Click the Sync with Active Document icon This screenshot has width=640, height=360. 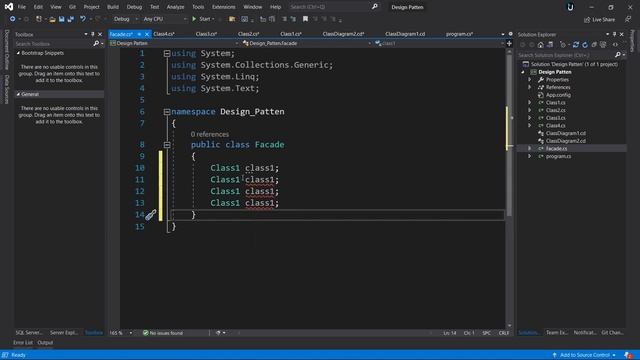coord(576,45)
